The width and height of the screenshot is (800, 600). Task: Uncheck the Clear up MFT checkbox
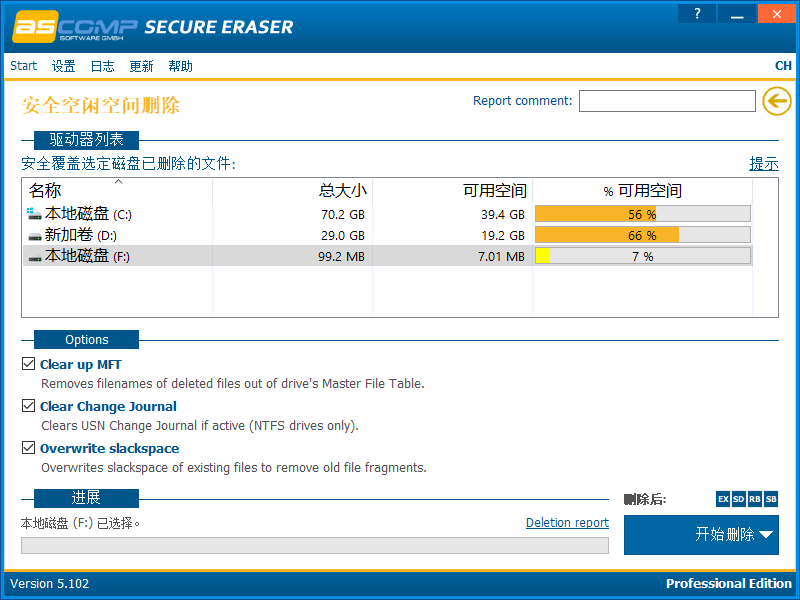tap(28, 365)
